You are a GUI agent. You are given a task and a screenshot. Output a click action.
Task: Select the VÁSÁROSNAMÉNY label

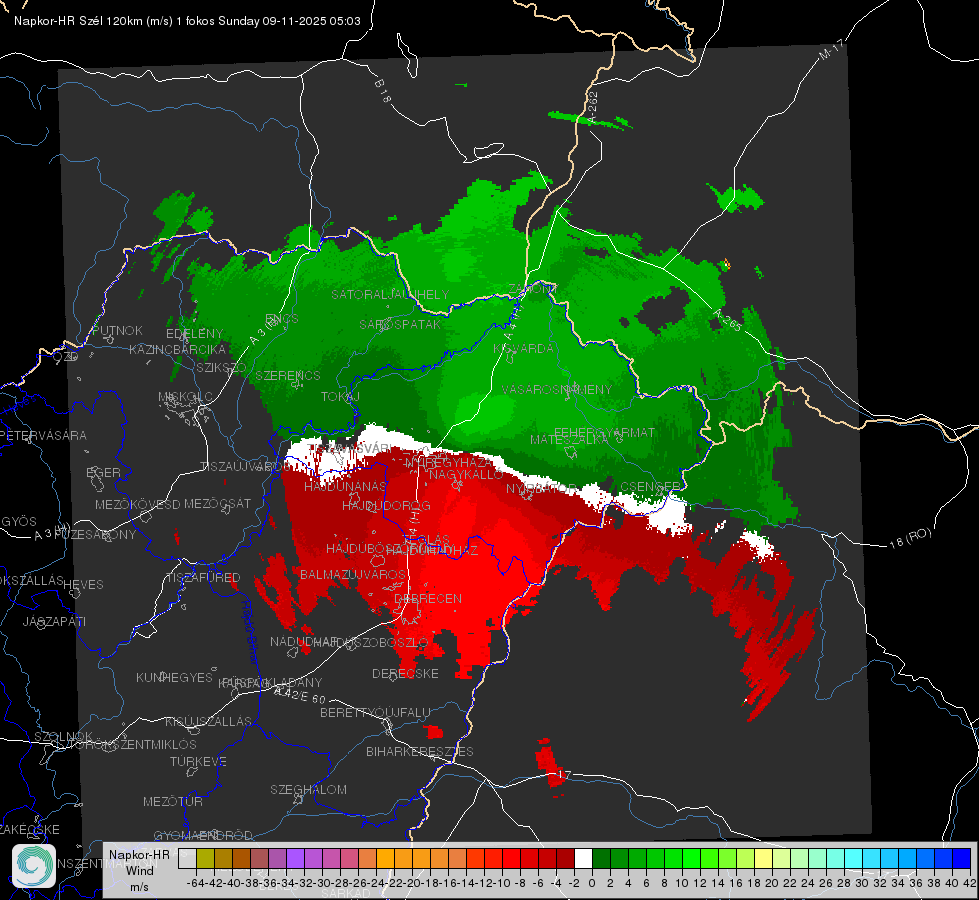click(557, 389)
